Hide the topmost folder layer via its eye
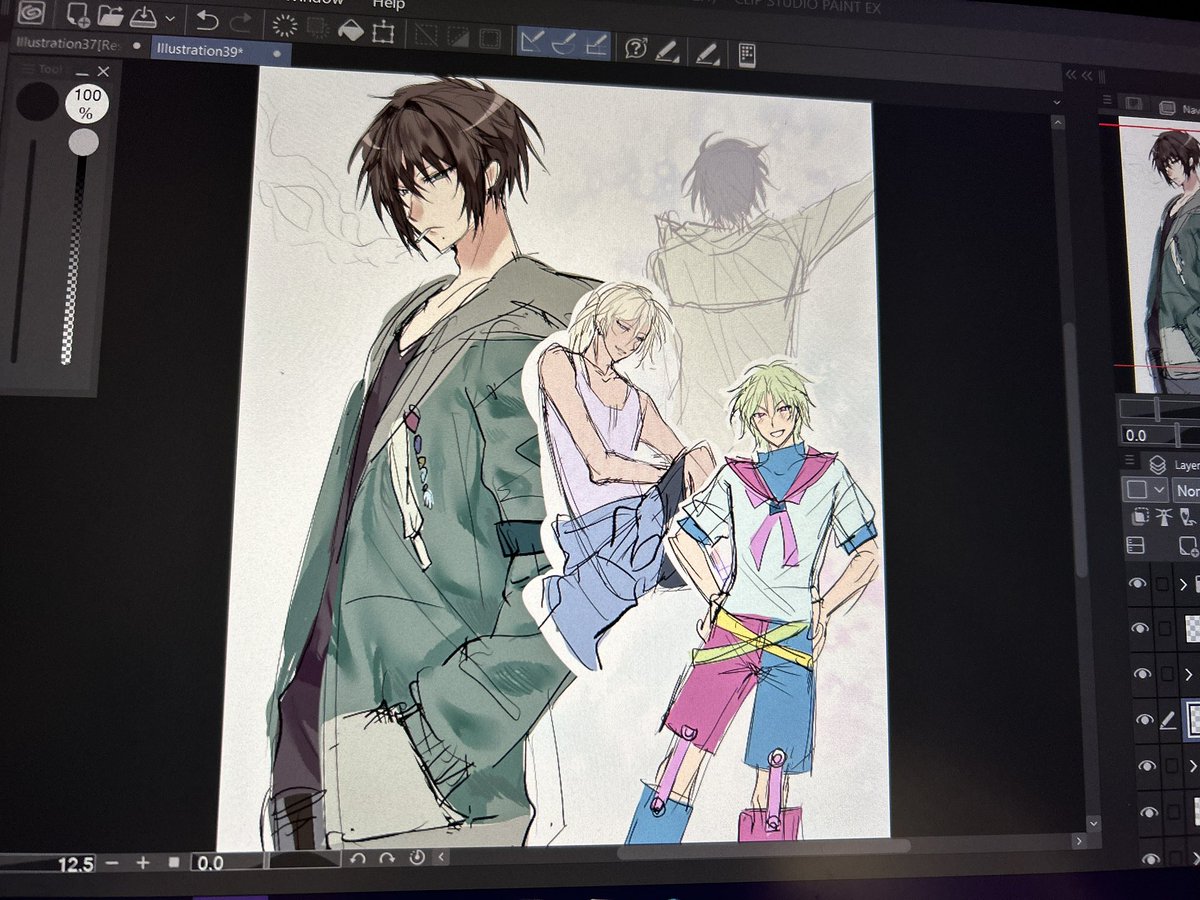This screenshot has width=1200, height=900. (1138, 584)
